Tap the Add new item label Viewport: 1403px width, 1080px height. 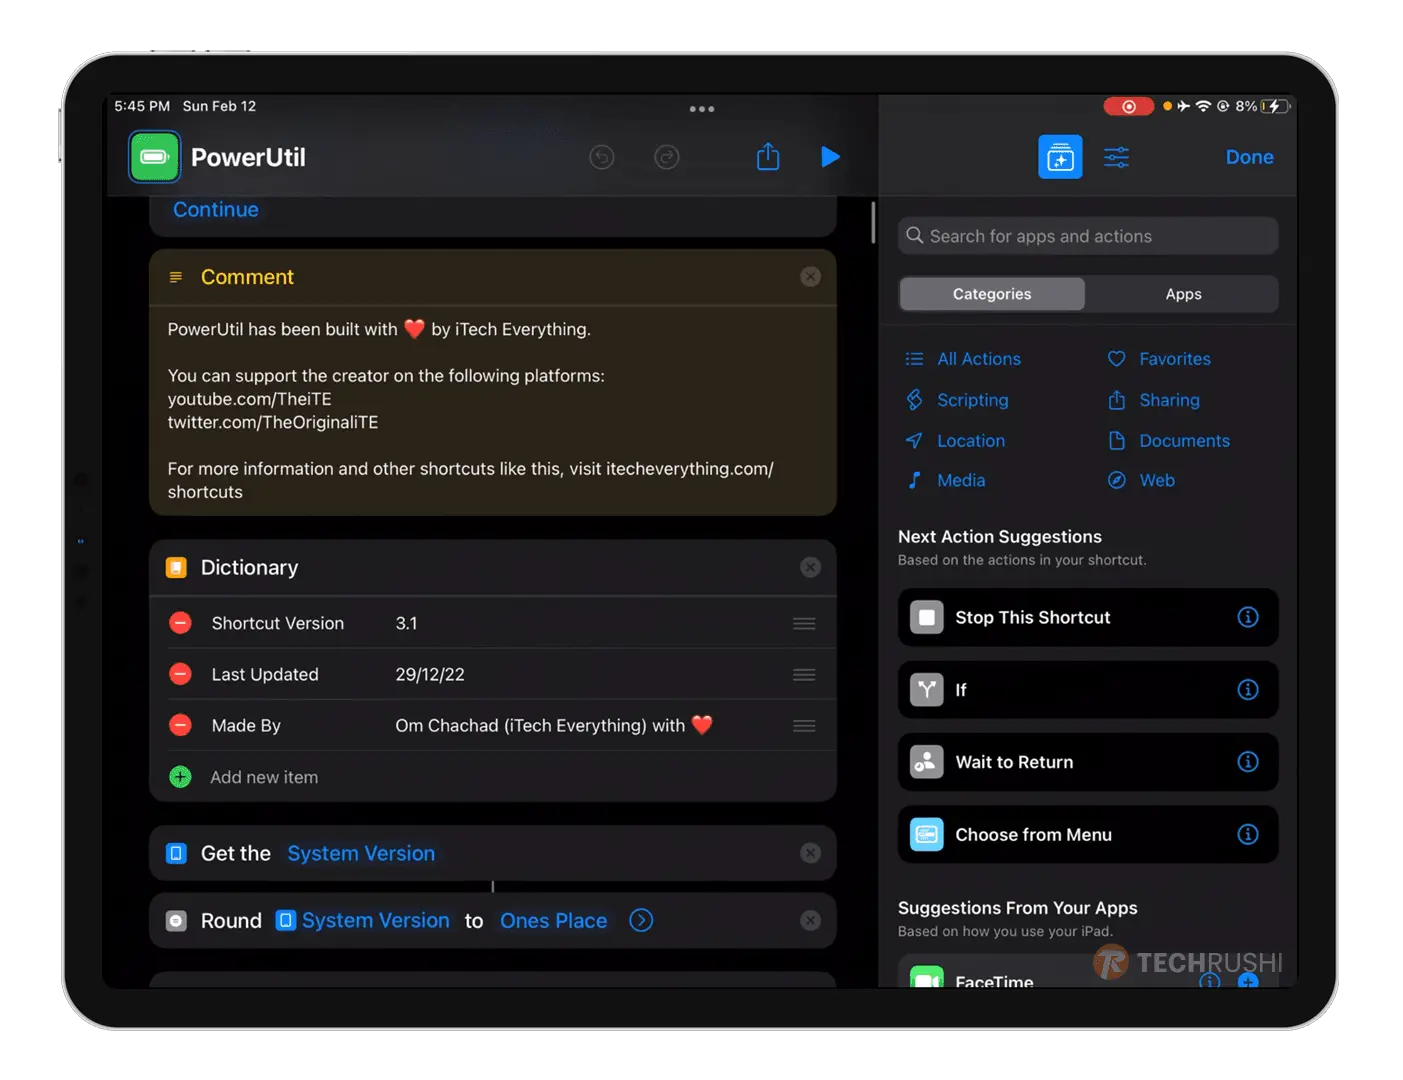coord(264,777)
